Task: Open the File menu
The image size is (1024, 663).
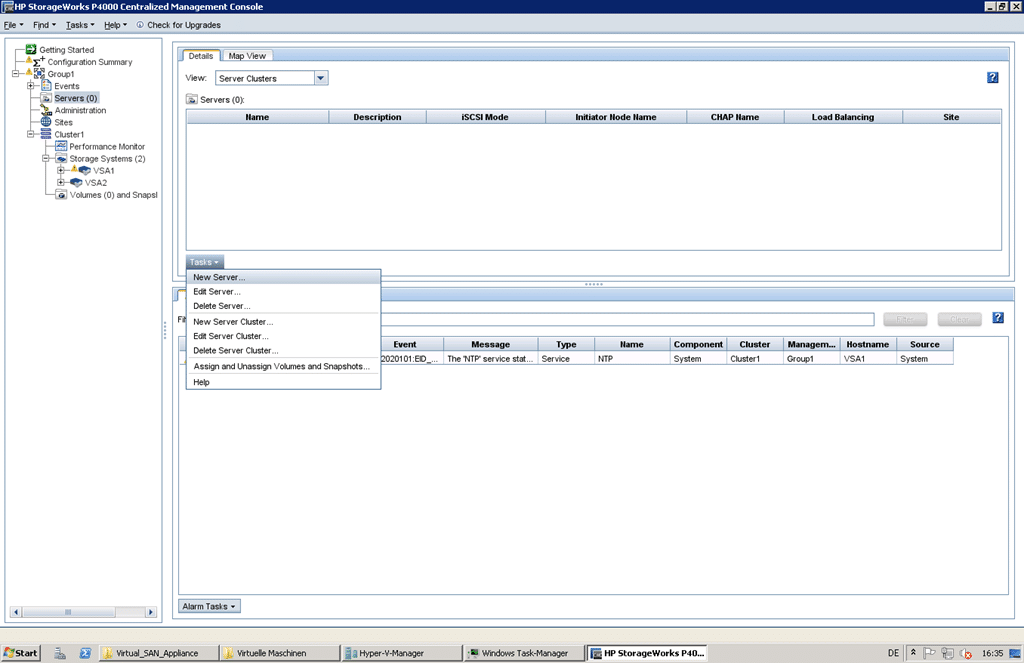Action: tap(13, 25)
